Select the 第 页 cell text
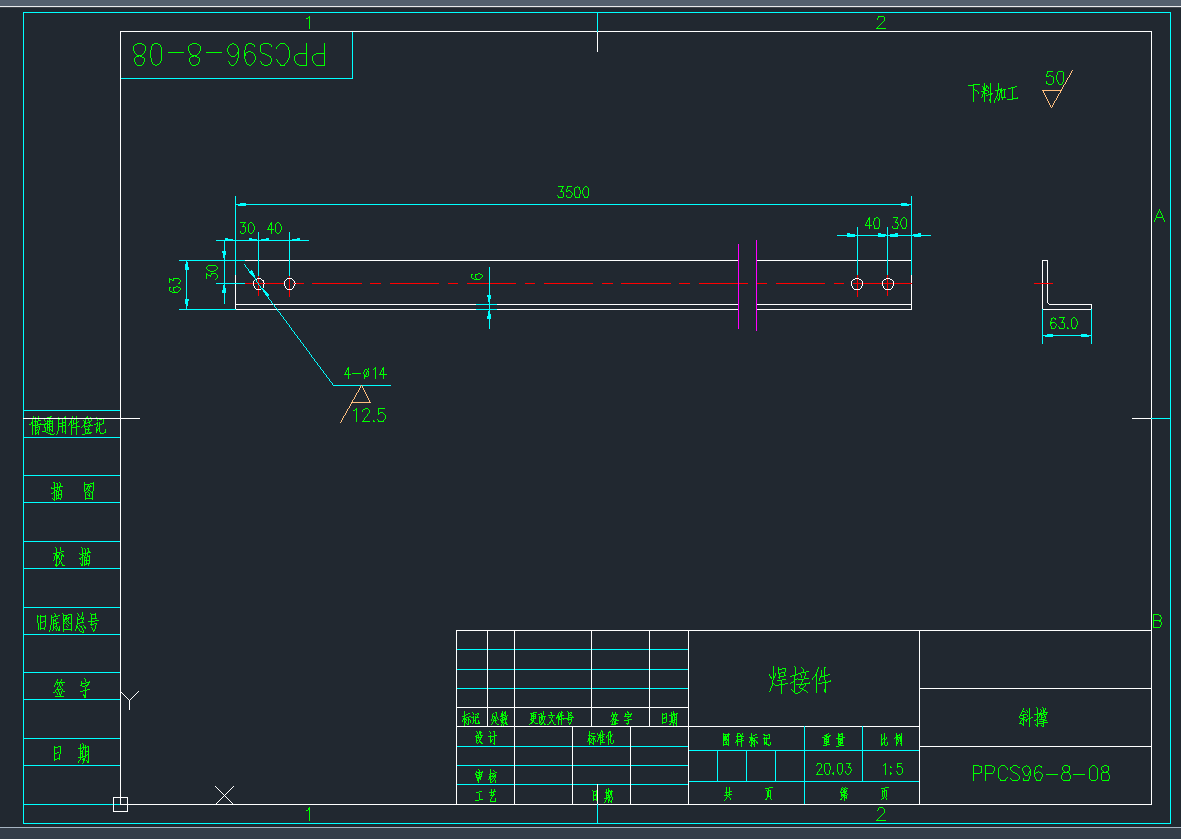Screen dimensions: 1181x839 tap(863, 794)
